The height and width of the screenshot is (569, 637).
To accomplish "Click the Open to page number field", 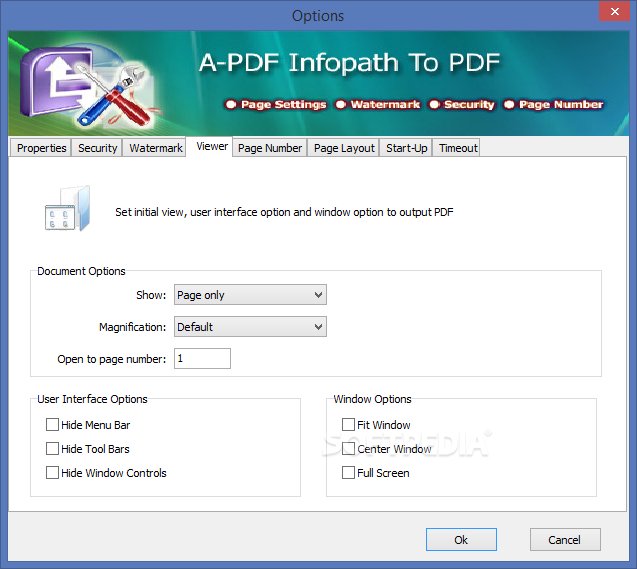I will (202, 359).
